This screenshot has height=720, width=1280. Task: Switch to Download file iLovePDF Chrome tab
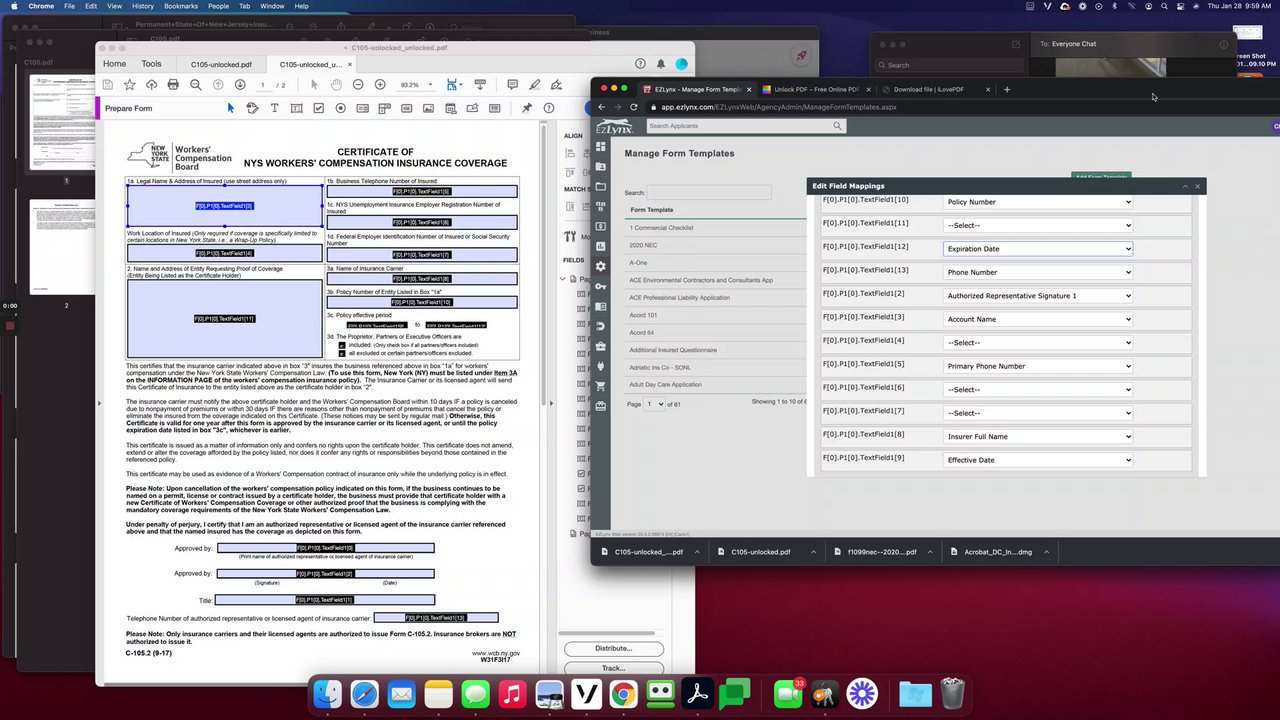934,89
